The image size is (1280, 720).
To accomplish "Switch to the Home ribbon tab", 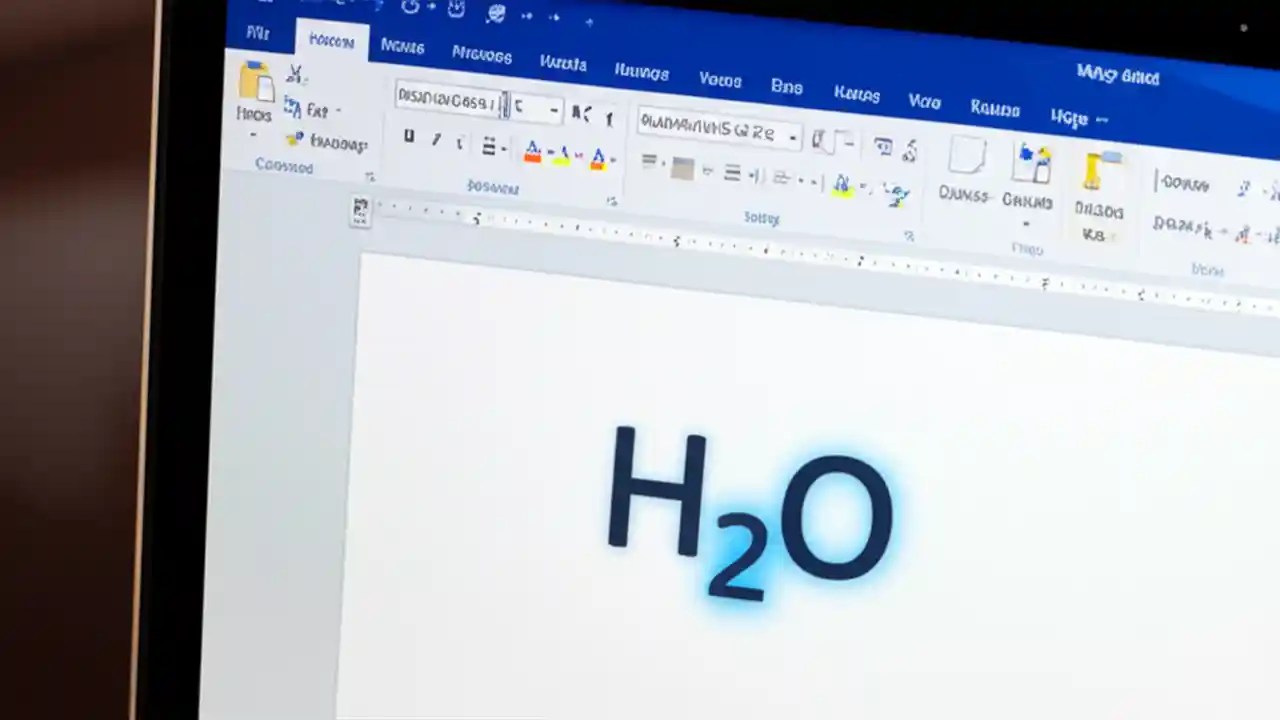I will coord(332,41).
